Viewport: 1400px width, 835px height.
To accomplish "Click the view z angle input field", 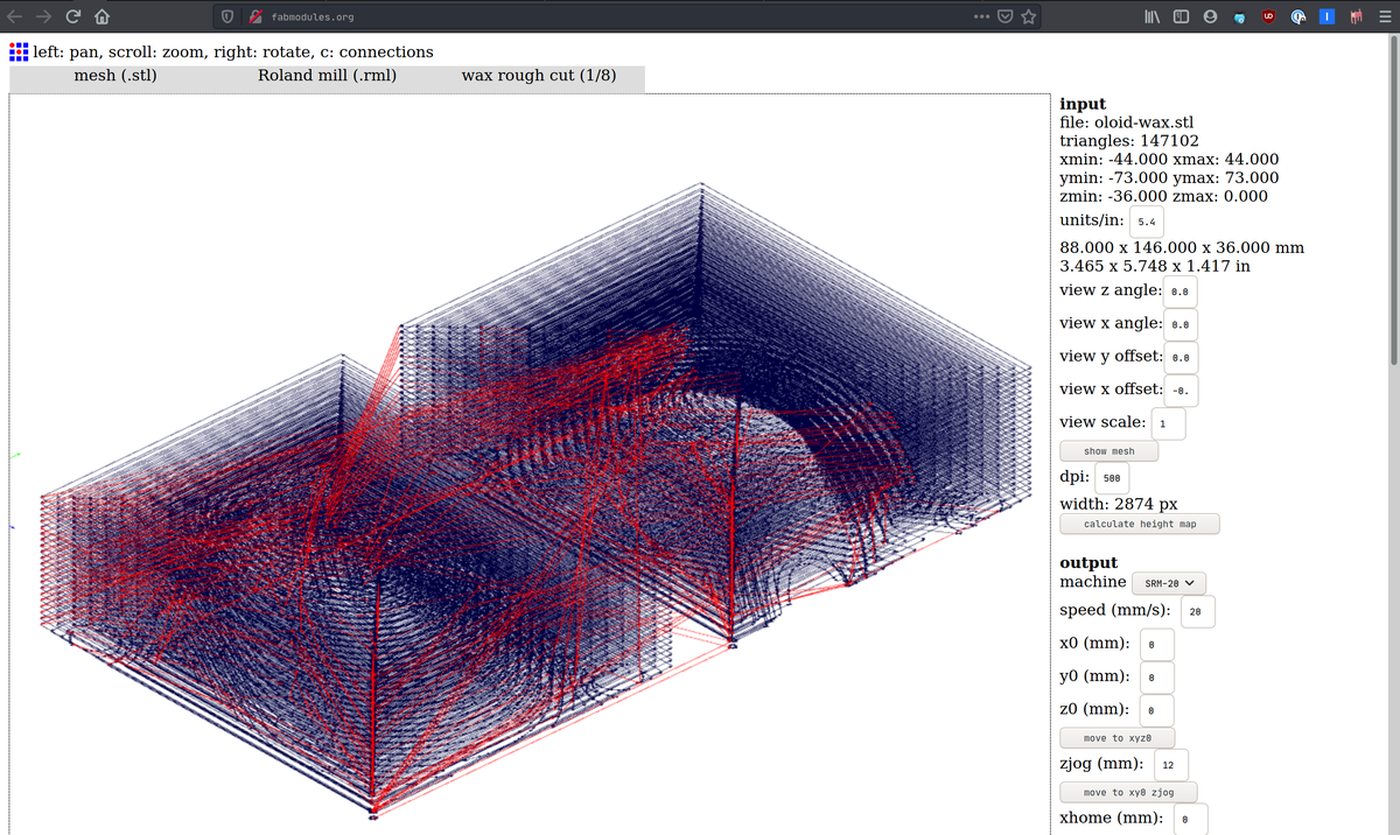I will coord(1180,292).
